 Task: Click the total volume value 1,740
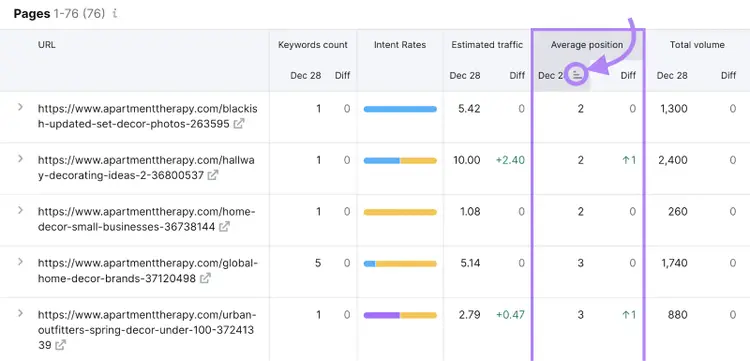click(x=673, y=263)
